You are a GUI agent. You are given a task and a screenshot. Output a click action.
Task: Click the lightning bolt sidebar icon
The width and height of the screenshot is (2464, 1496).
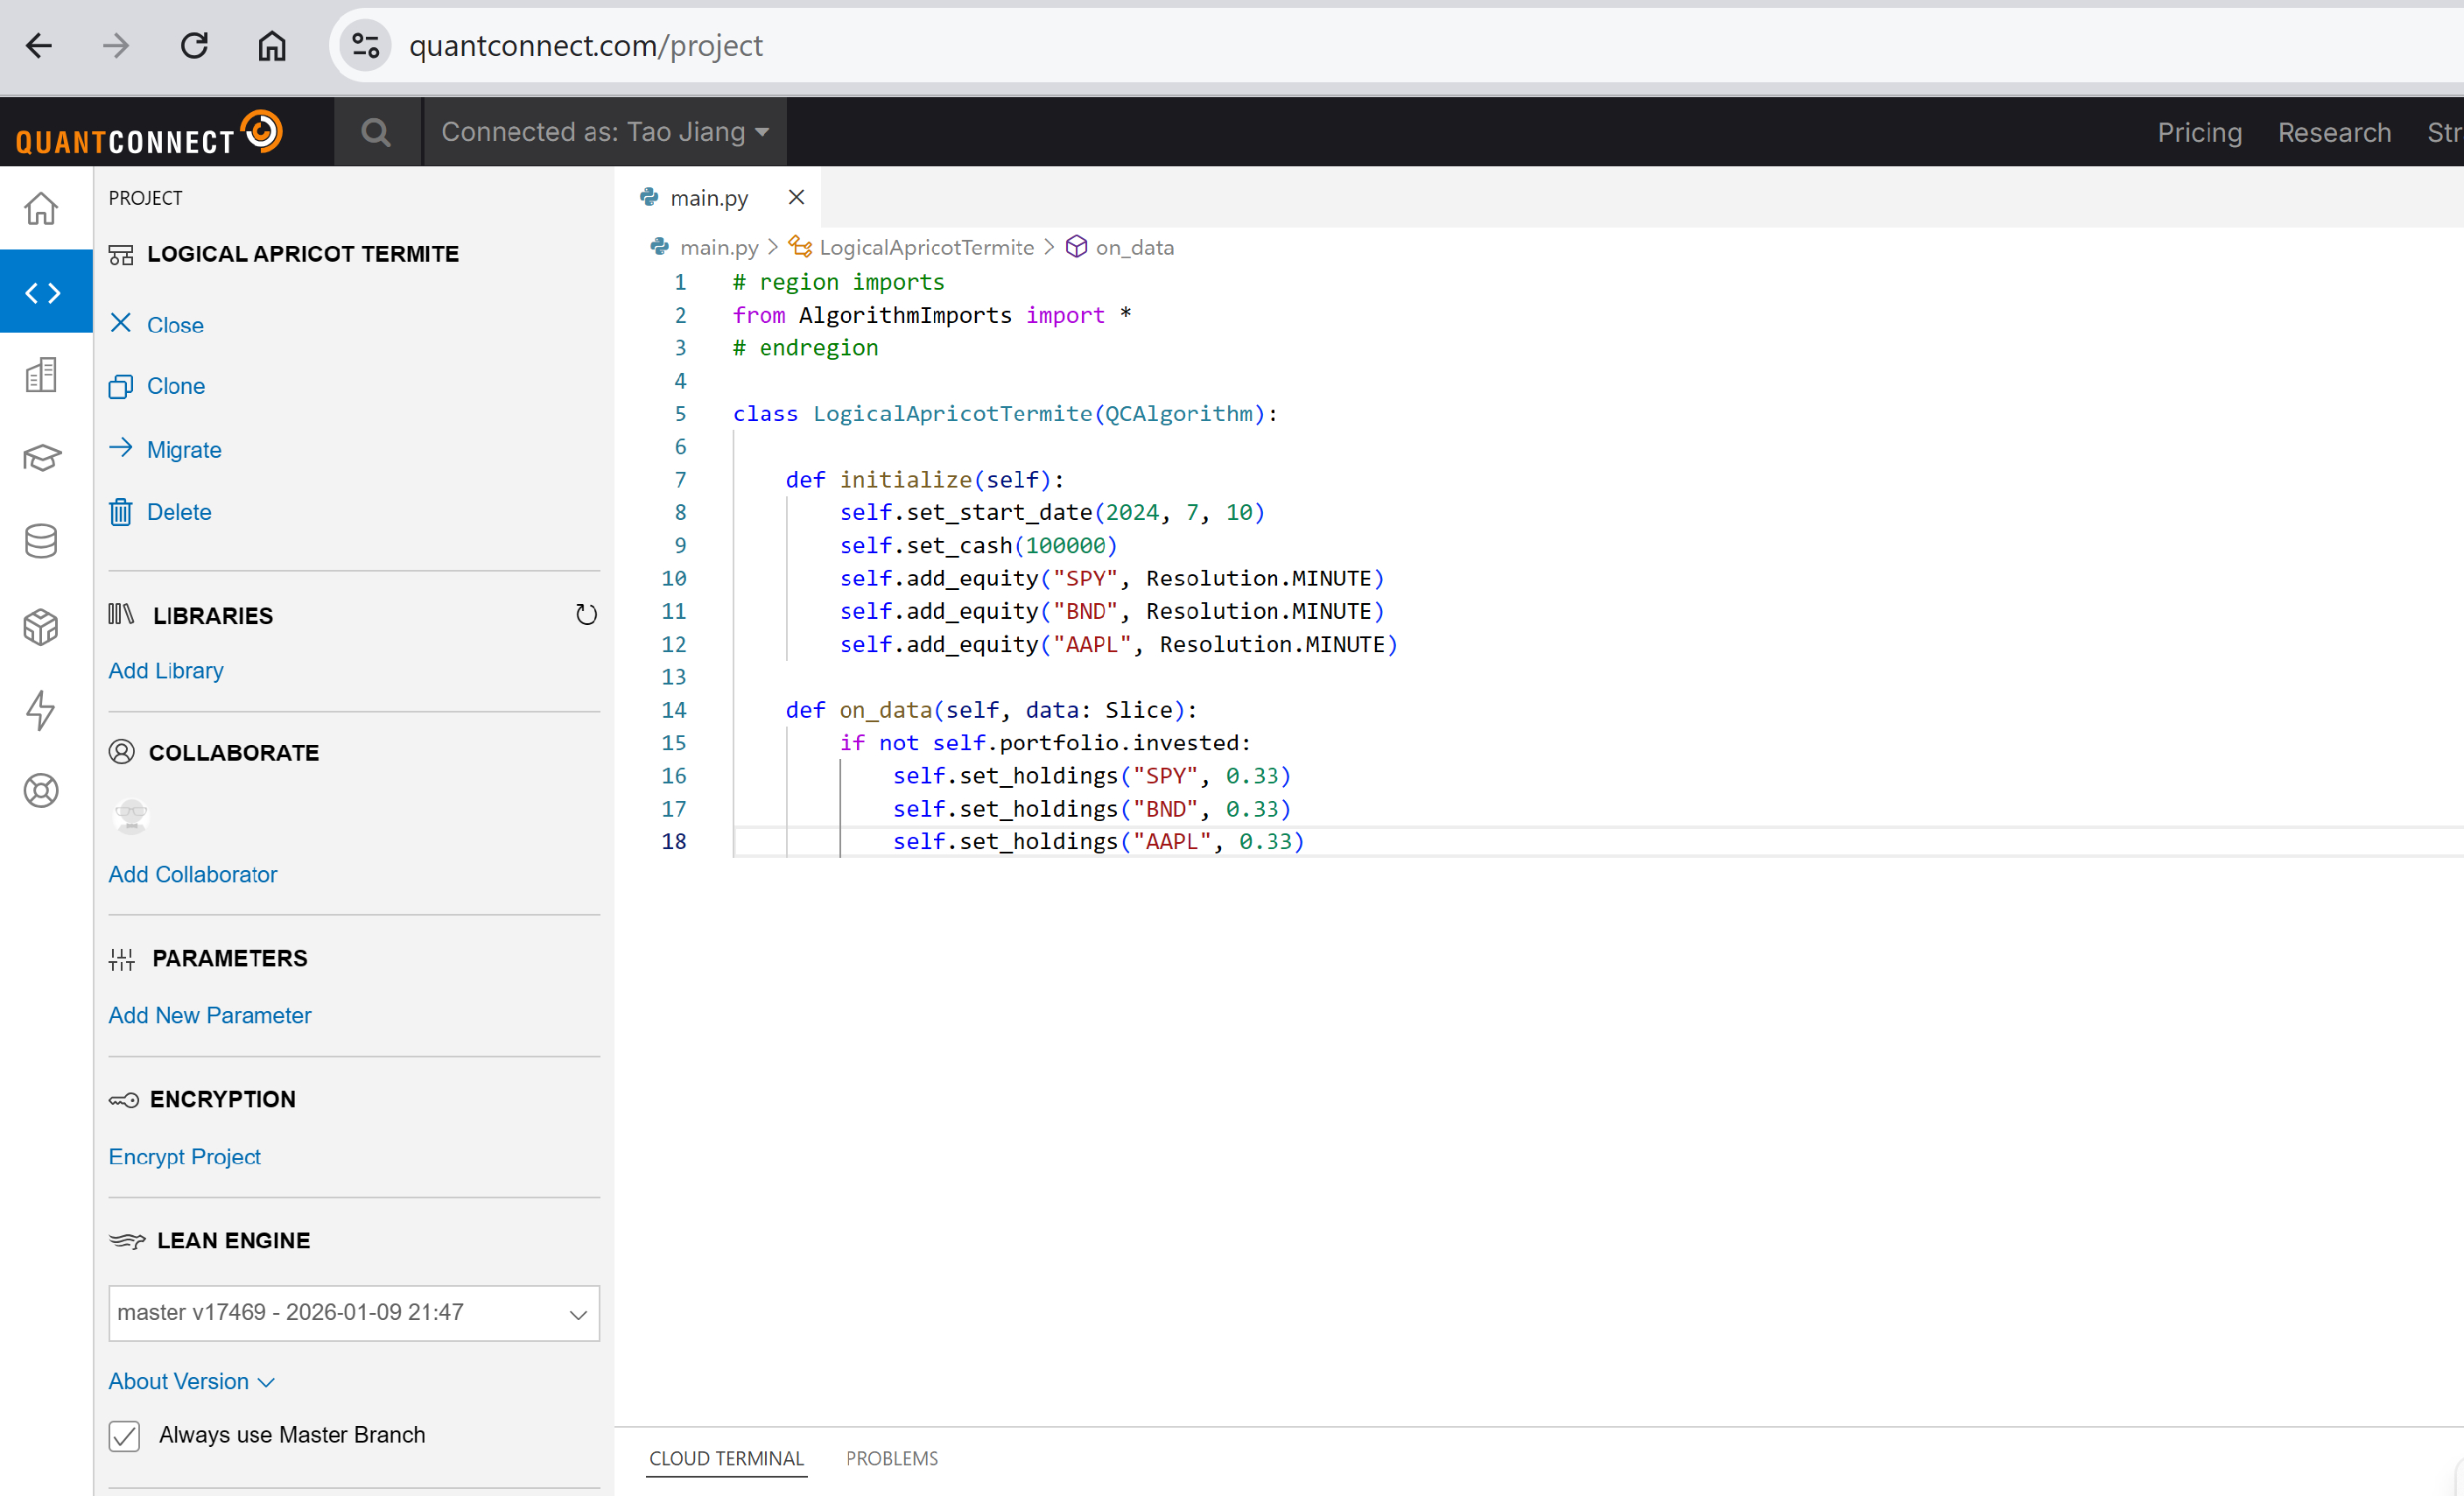click(41, 709)
